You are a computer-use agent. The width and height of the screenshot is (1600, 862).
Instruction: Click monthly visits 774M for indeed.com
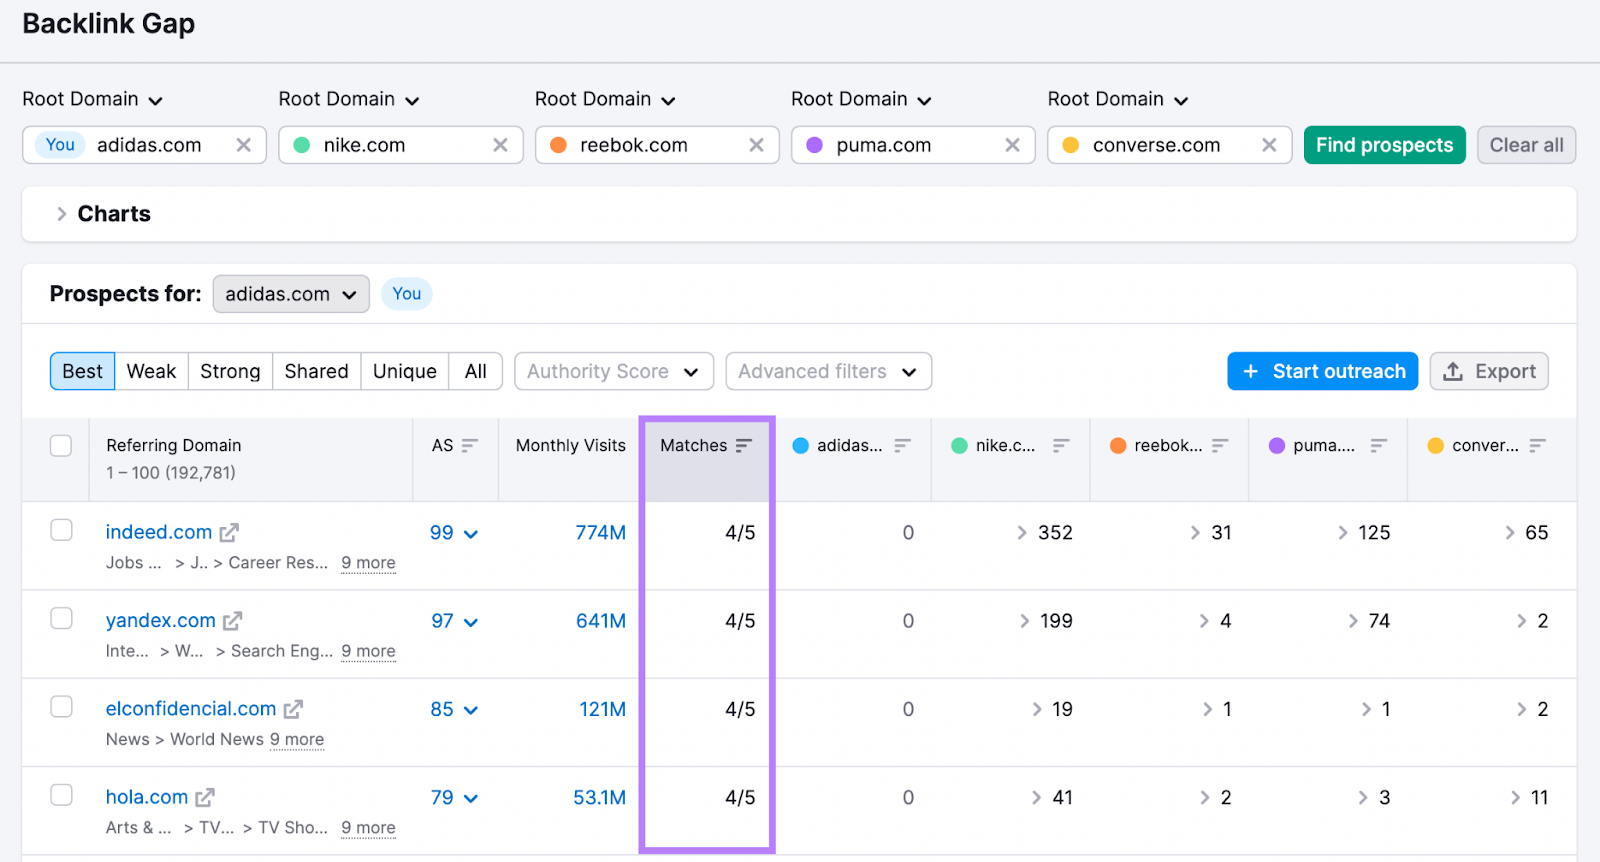[600, 533]
